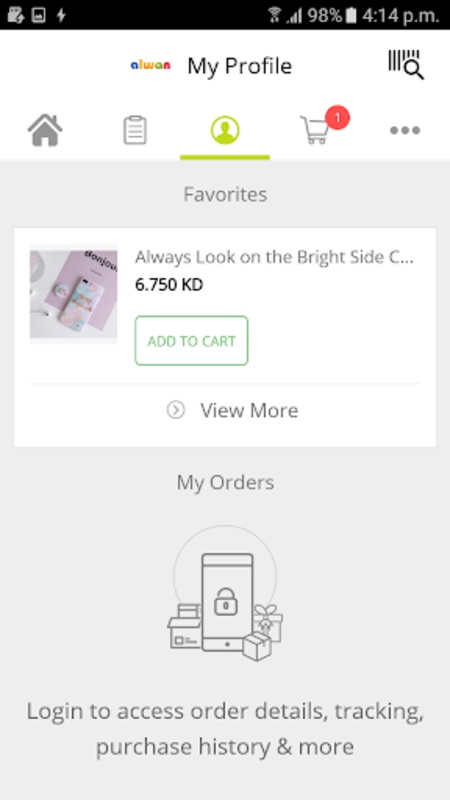Click ADD TO CART button
Screen dimensions: 450x800
(191, 341)
